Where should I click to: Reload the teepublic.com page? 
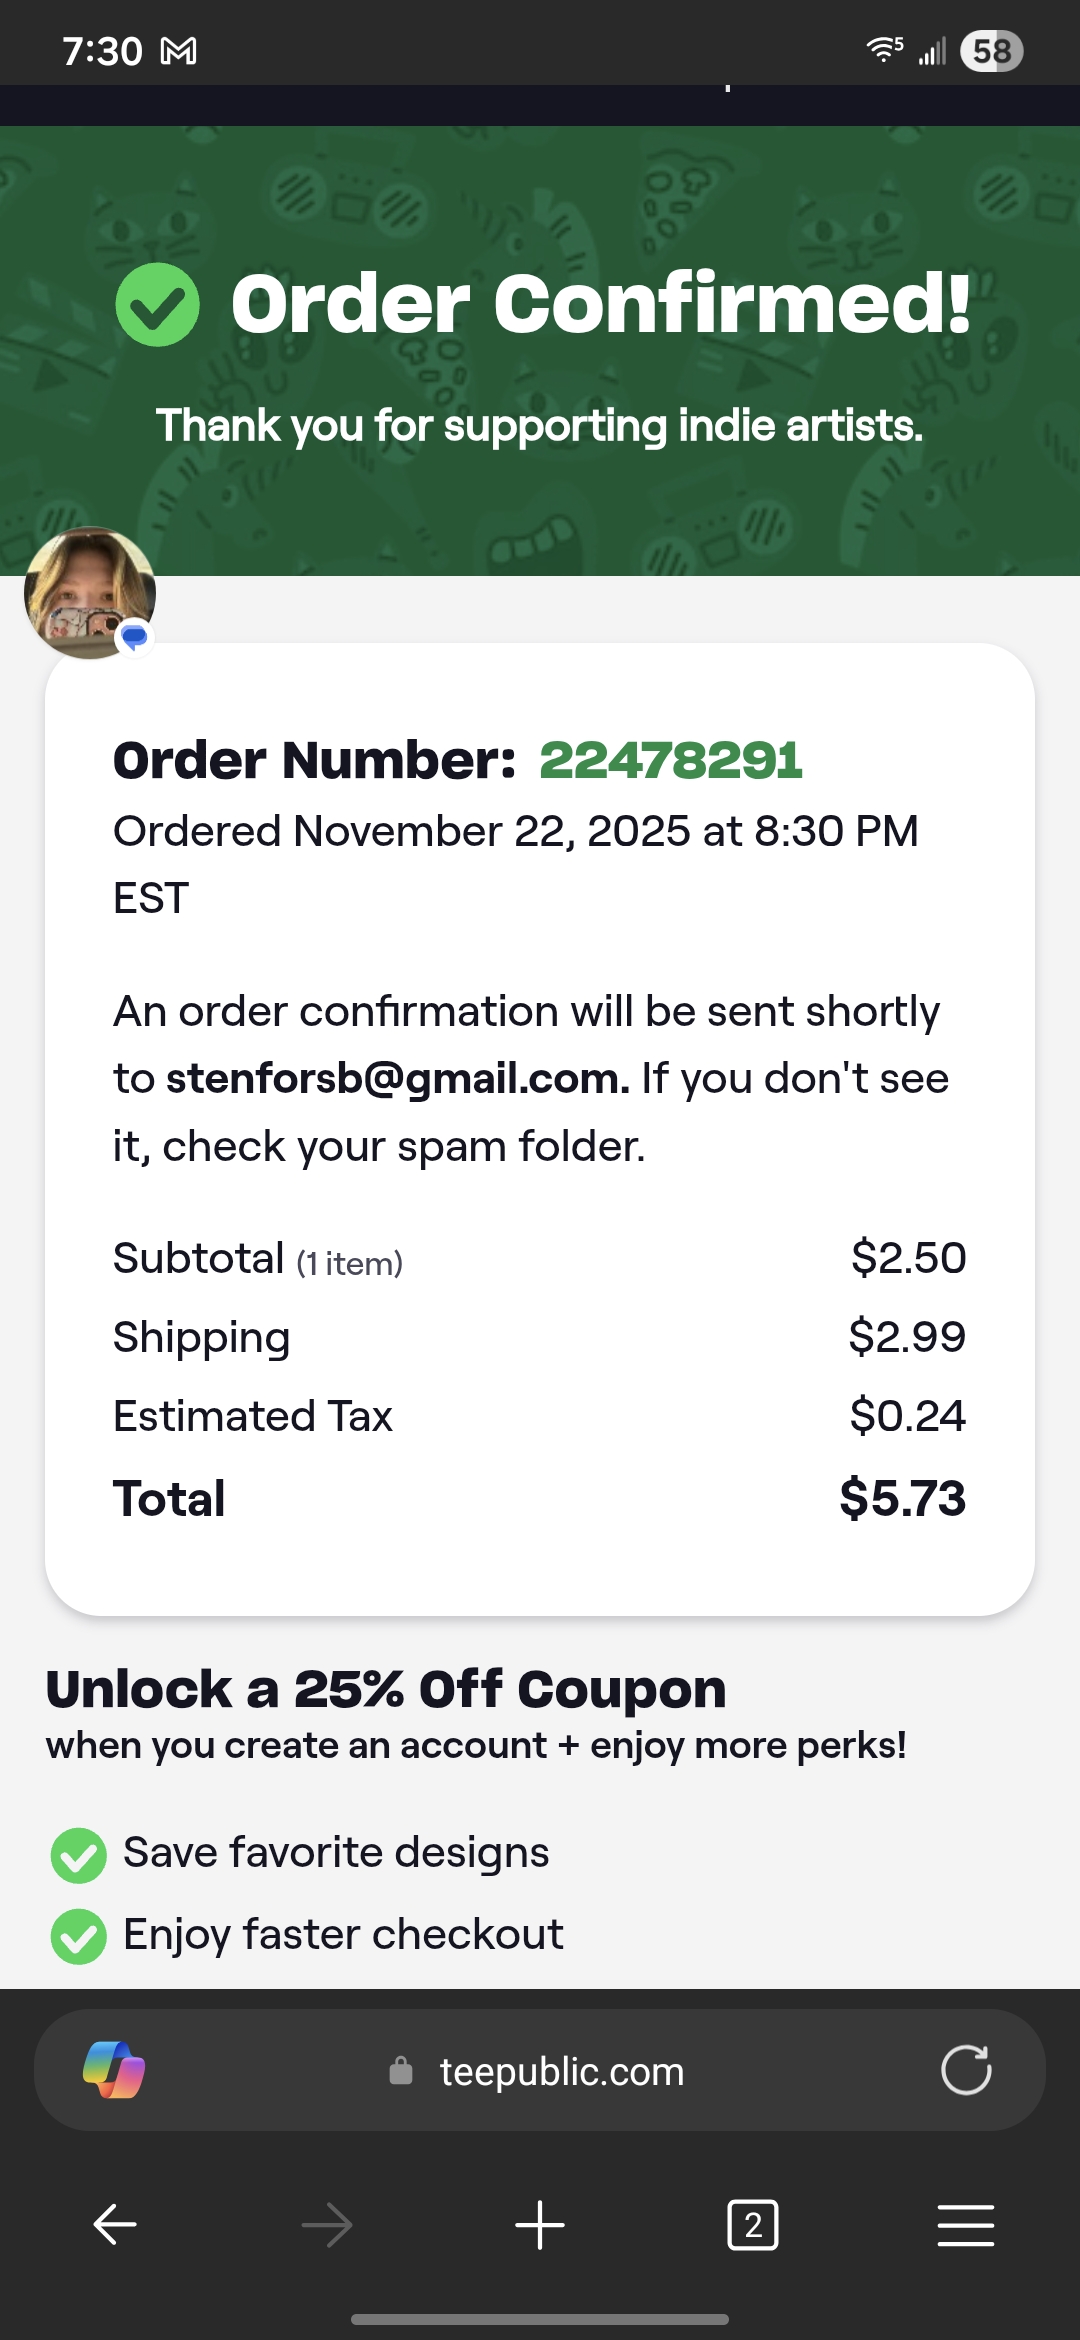coord(966,2070)
